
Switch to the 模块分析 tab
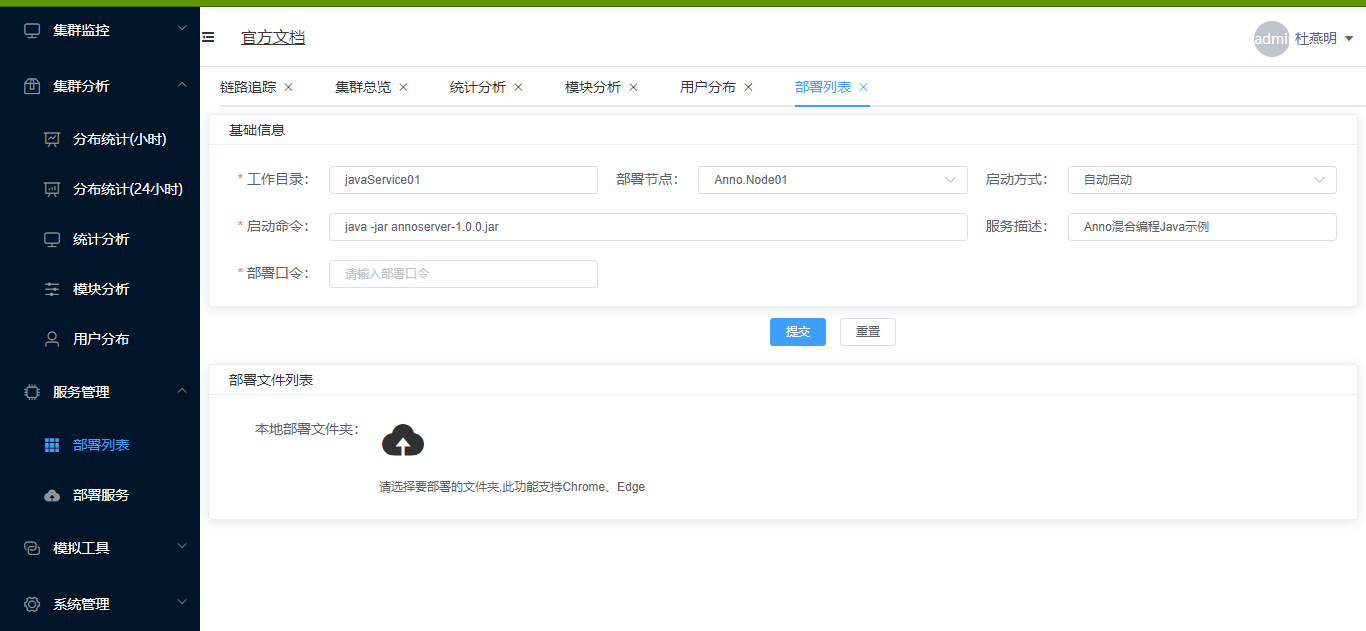tap(593, 87)
